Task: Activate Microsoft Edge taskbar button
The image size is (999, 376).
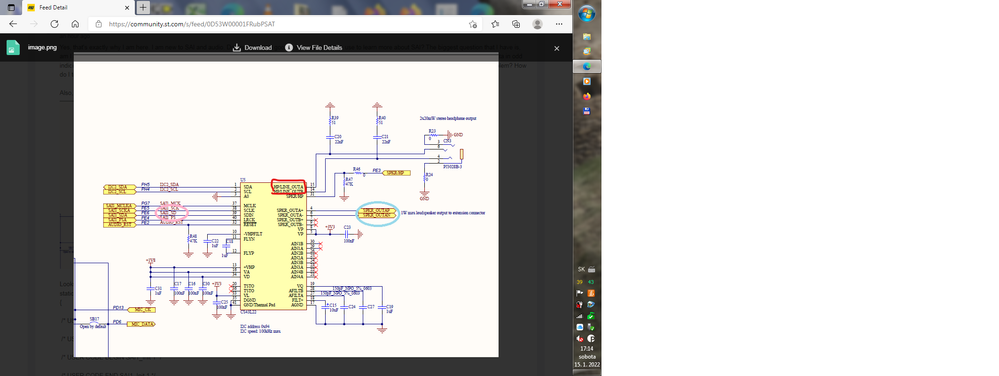Action: (x=587, y=66)
